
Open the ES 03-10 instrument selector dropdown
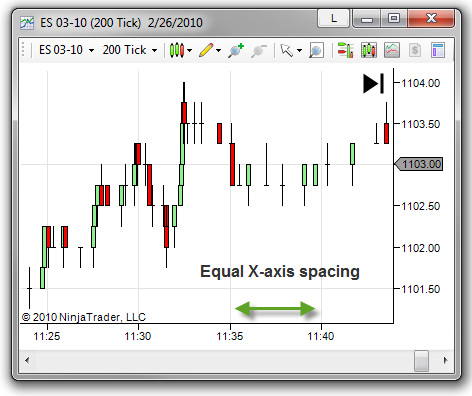(x=66, y=50)
